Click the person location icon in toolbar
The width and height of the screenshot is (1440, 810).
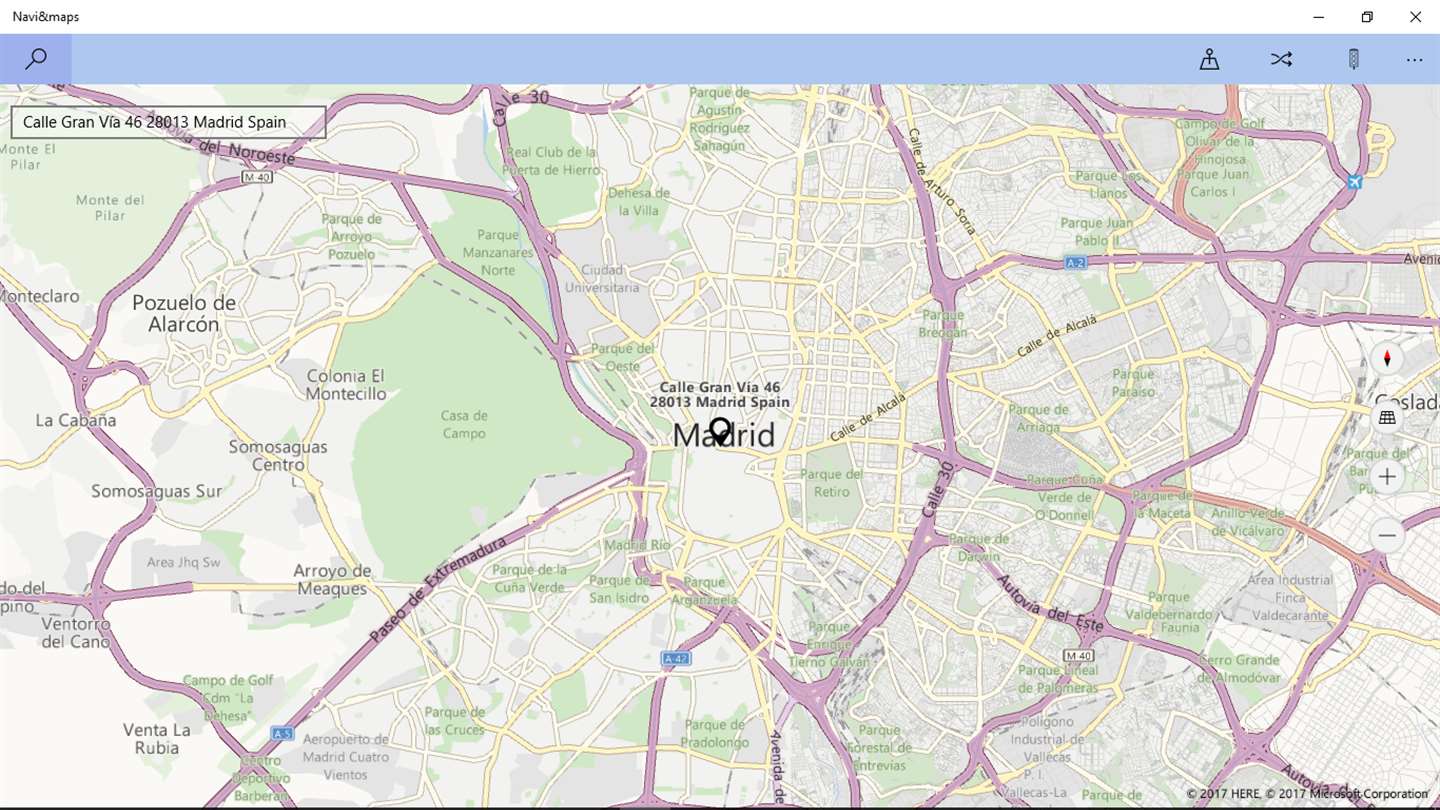click(x=1209, y=59)
